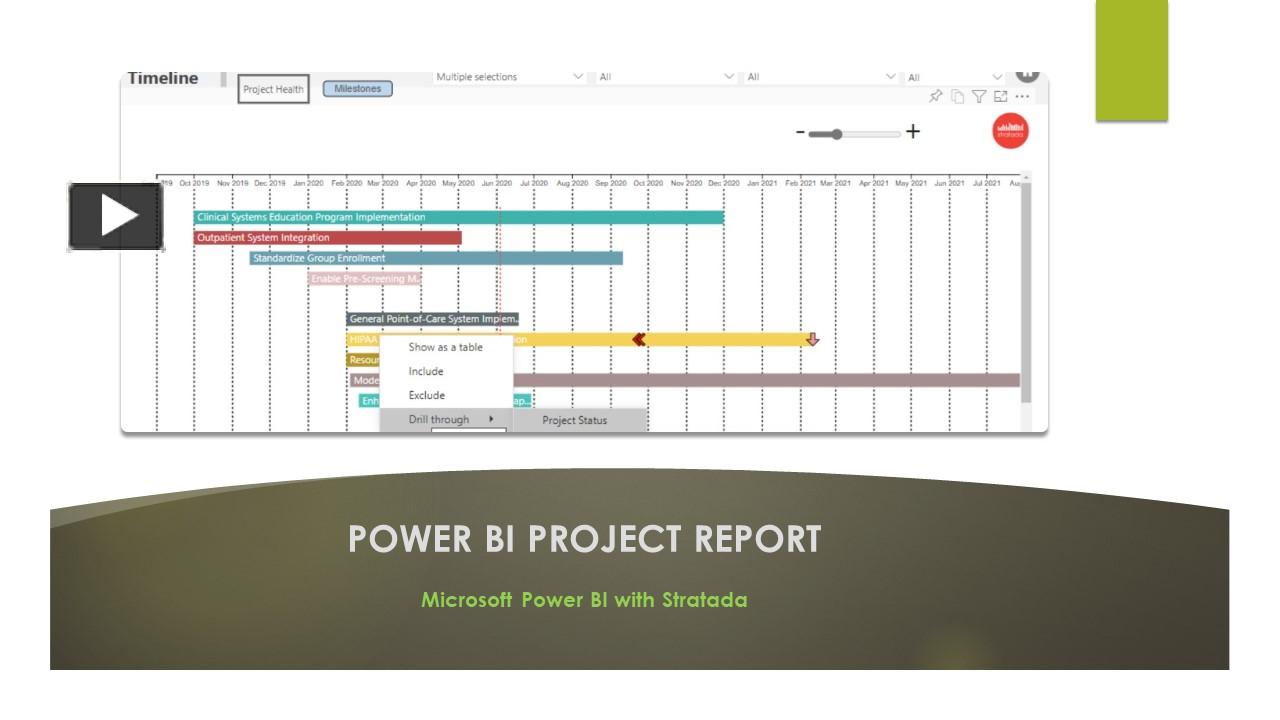
Task: Select Show as a table from the menu
Action: tap(445, 347)
